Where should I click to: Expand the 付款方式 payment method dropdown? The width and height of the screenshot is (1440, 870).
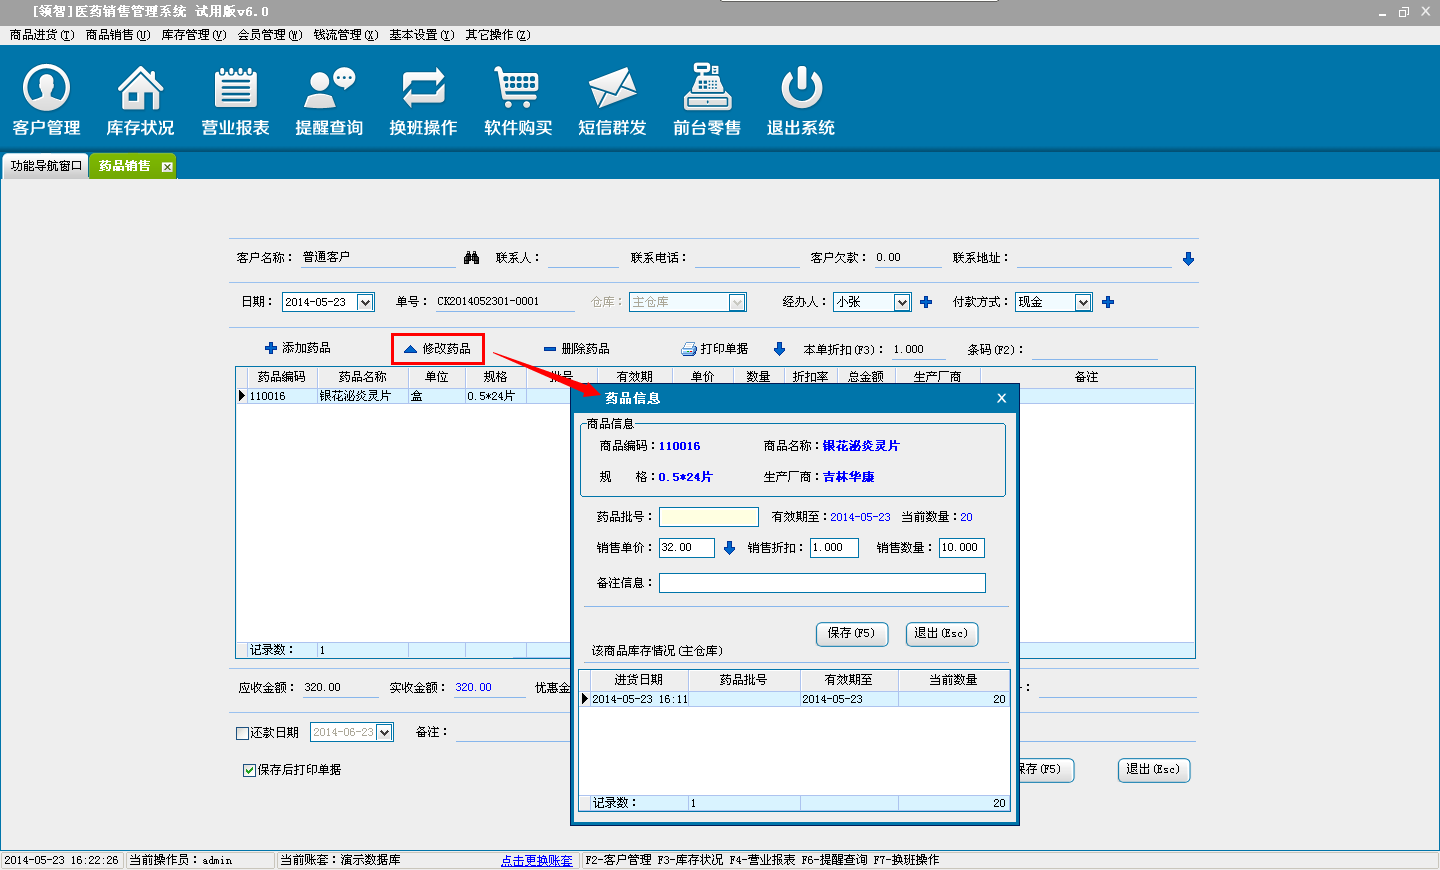(x=1083, y=302)
